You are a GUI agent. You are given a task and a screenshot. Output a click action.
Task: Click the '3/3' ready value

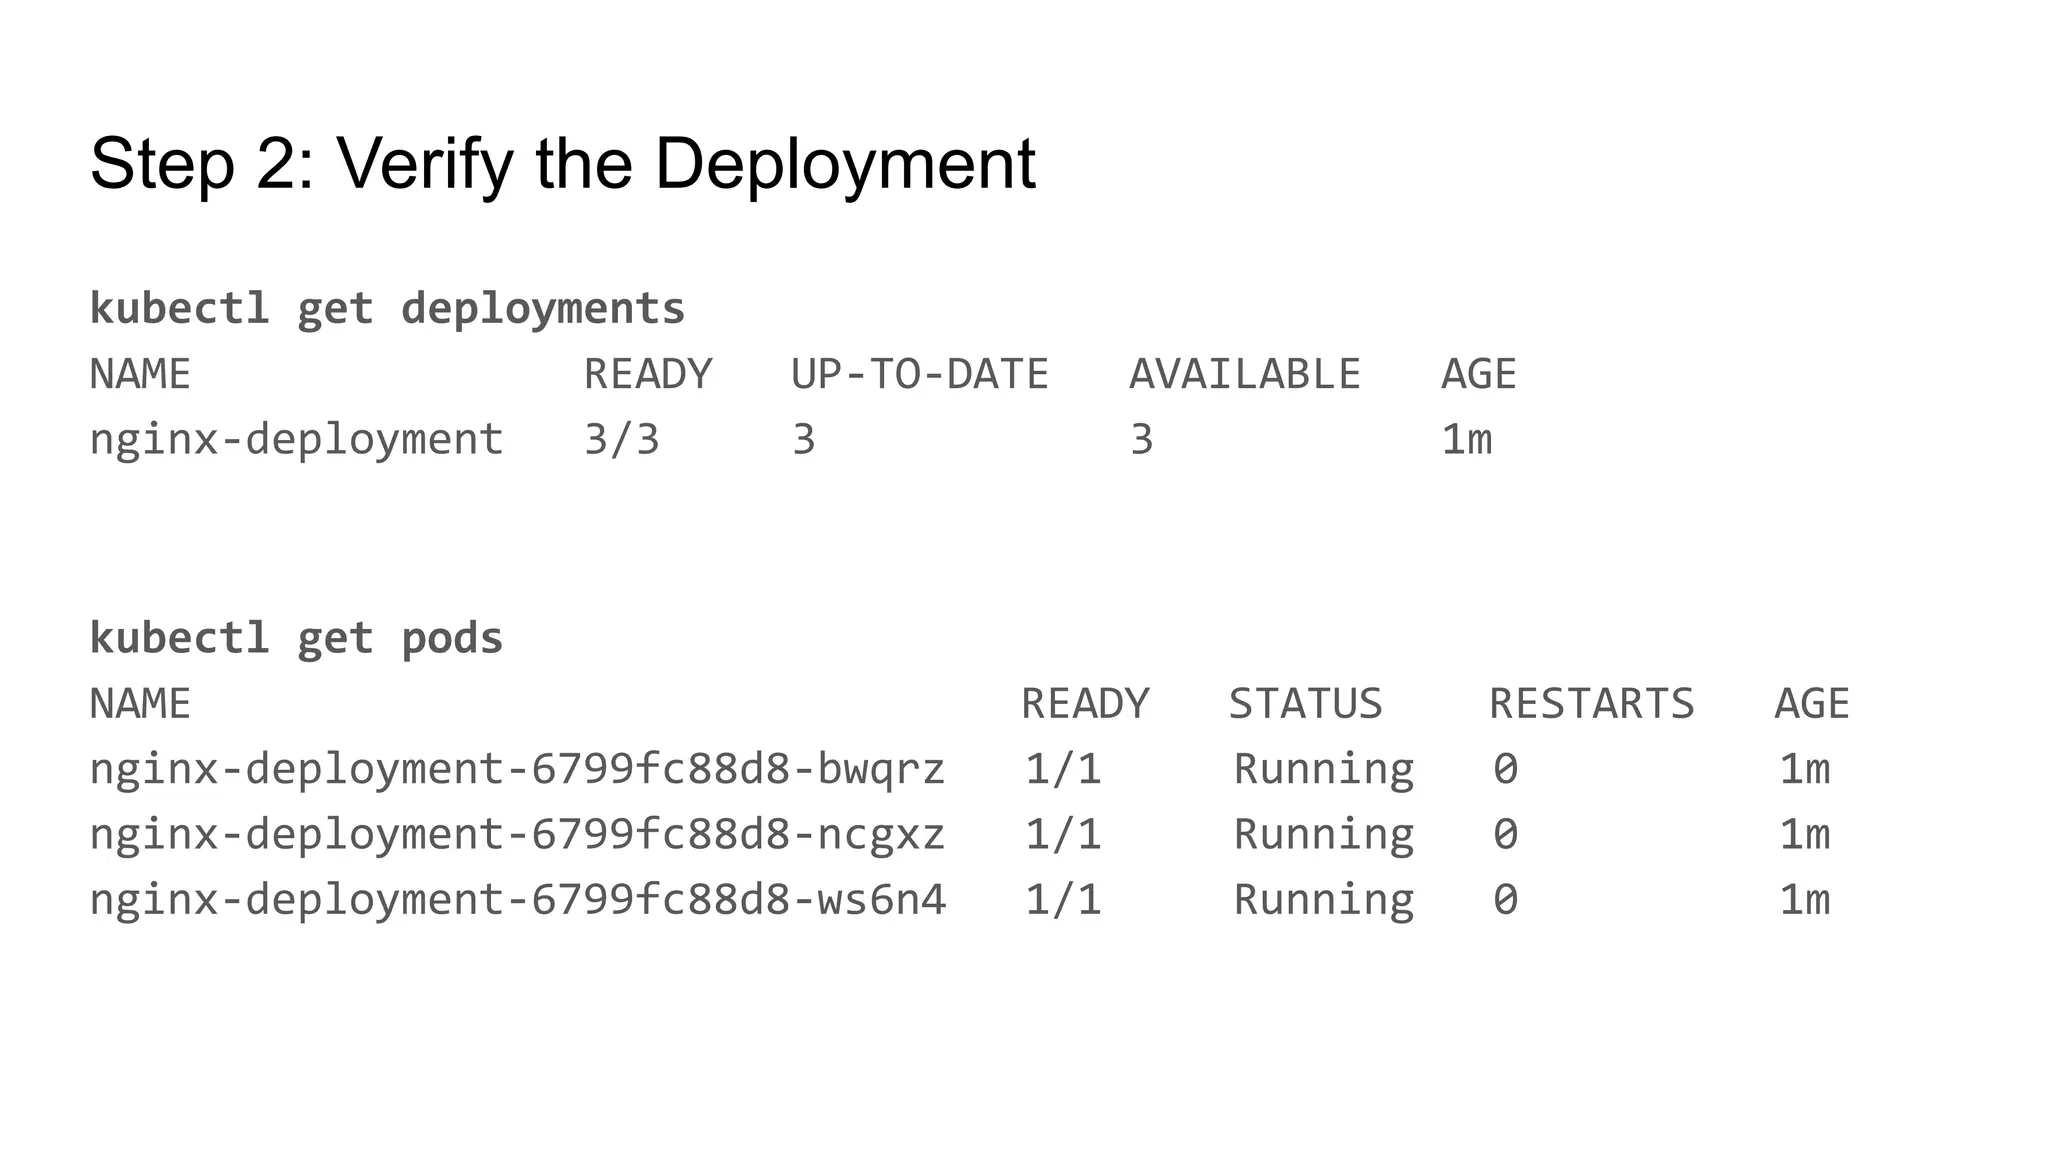(x=622, y=441)
